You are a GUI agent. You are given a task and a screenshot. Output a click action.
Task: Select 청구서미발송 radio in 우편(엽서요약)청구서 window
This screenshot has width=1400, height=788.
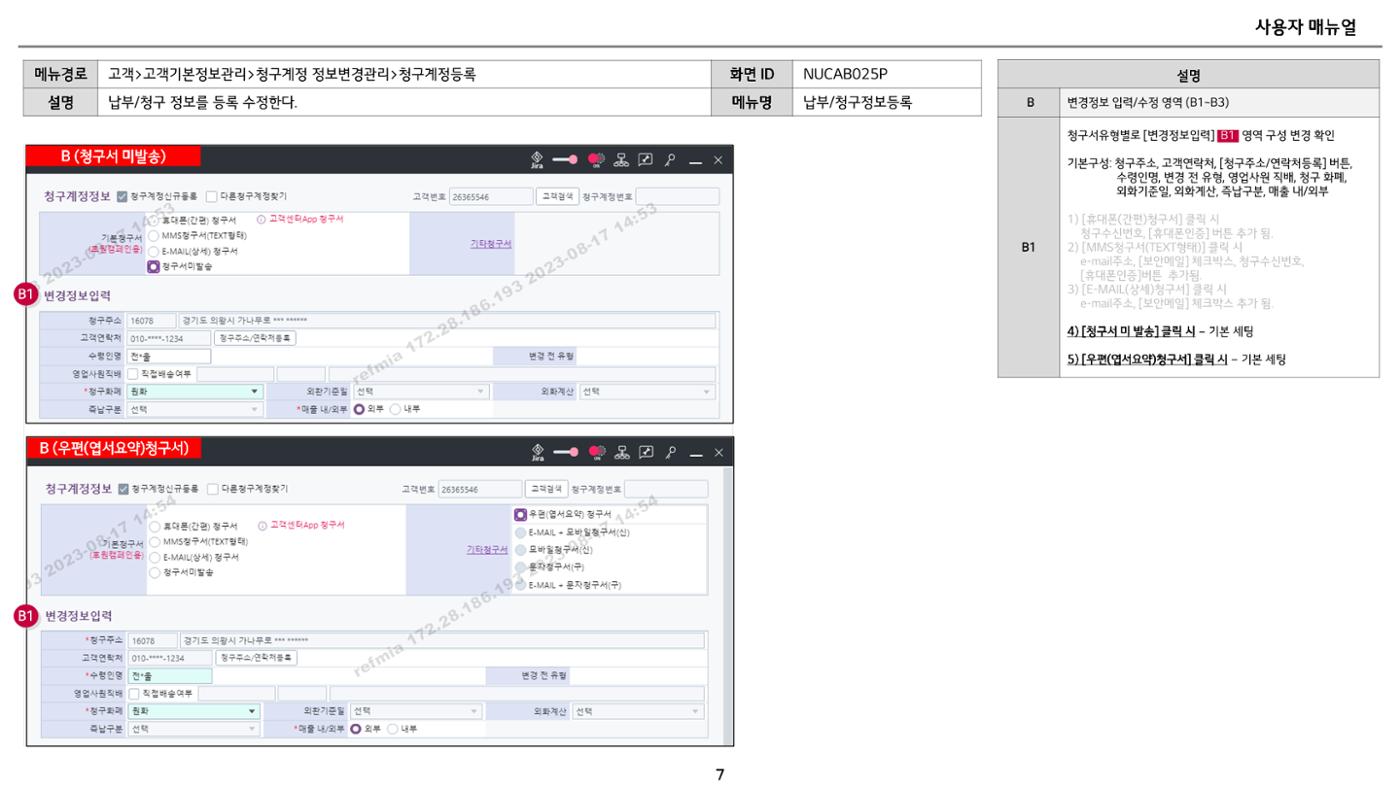pos(154,573)
